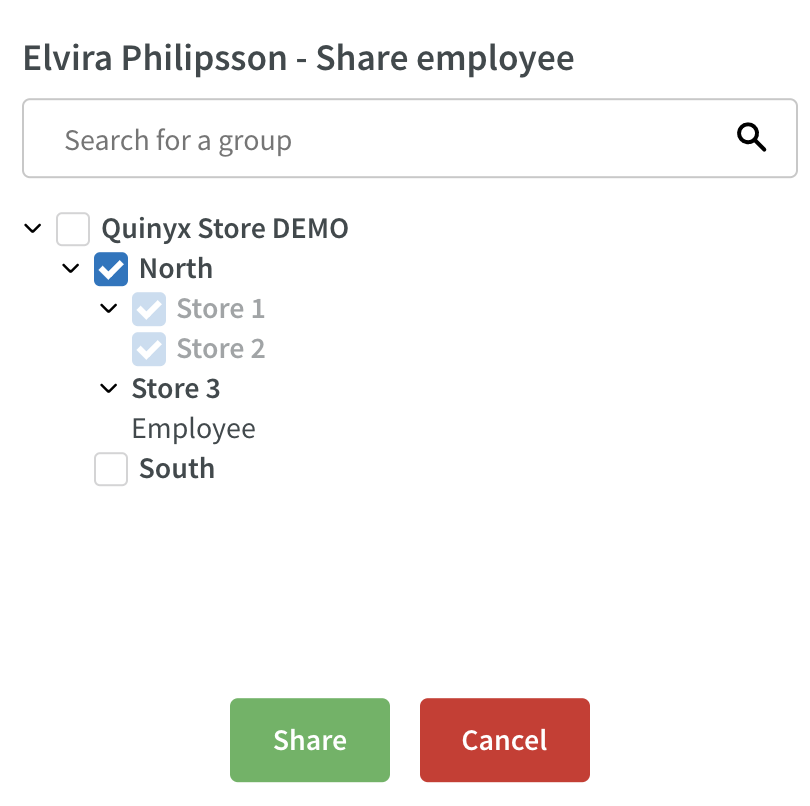Check the South checkbox
The height and width of the screenshot is (806, 810).
point(111,469)
